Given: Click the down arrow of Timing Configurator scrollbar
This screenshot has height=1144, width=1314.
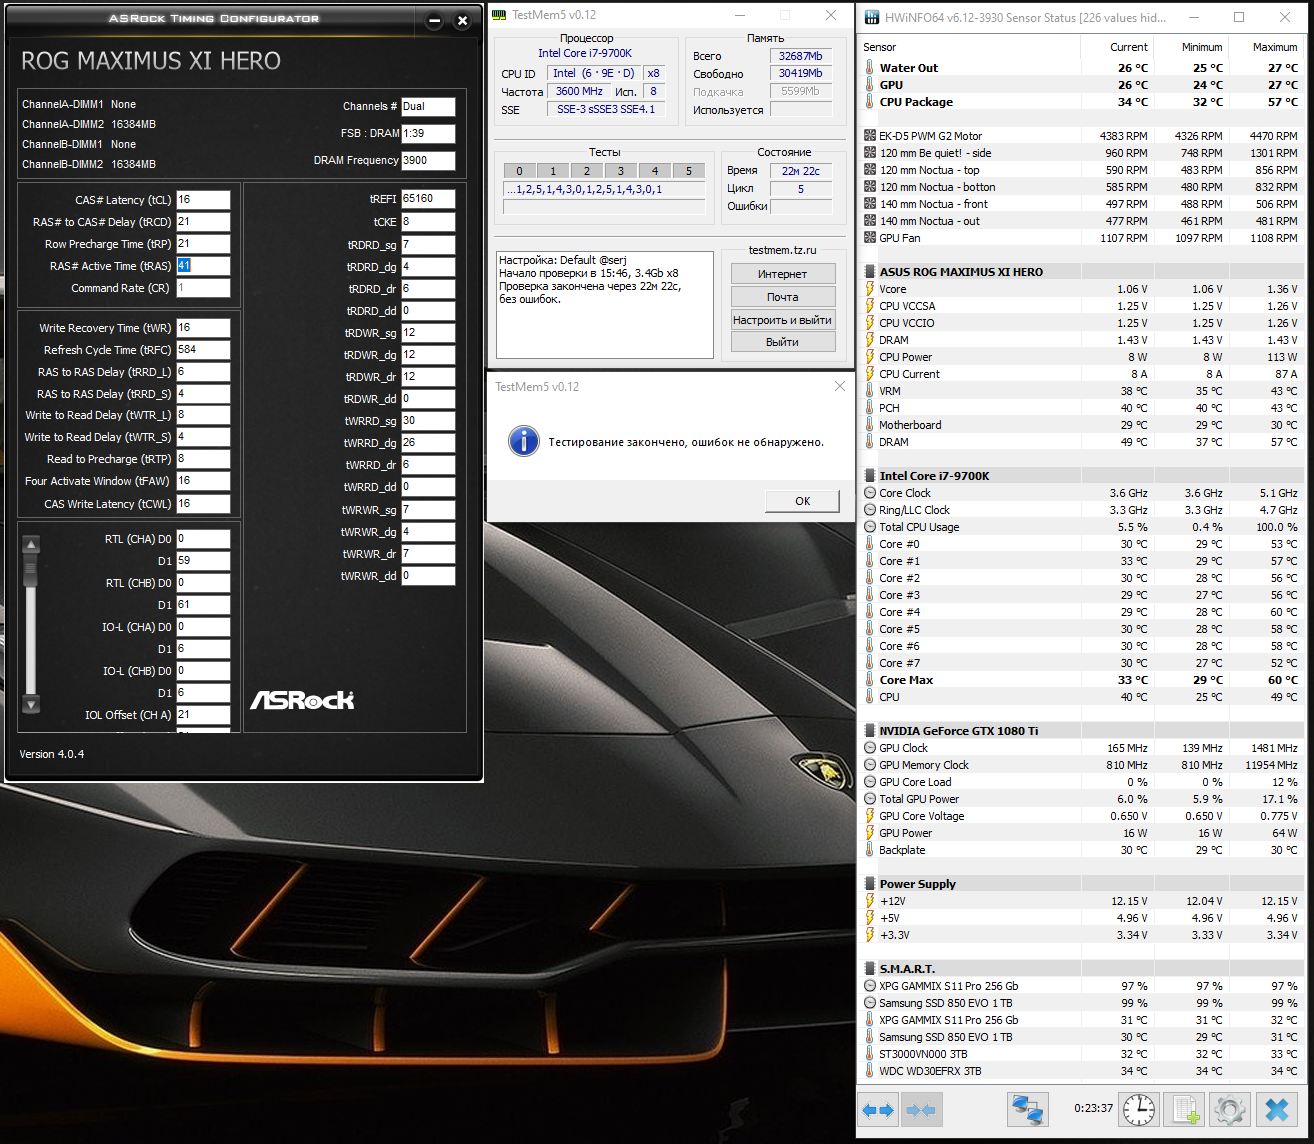Looking at the screenshot, I should (x=31, y=704).
